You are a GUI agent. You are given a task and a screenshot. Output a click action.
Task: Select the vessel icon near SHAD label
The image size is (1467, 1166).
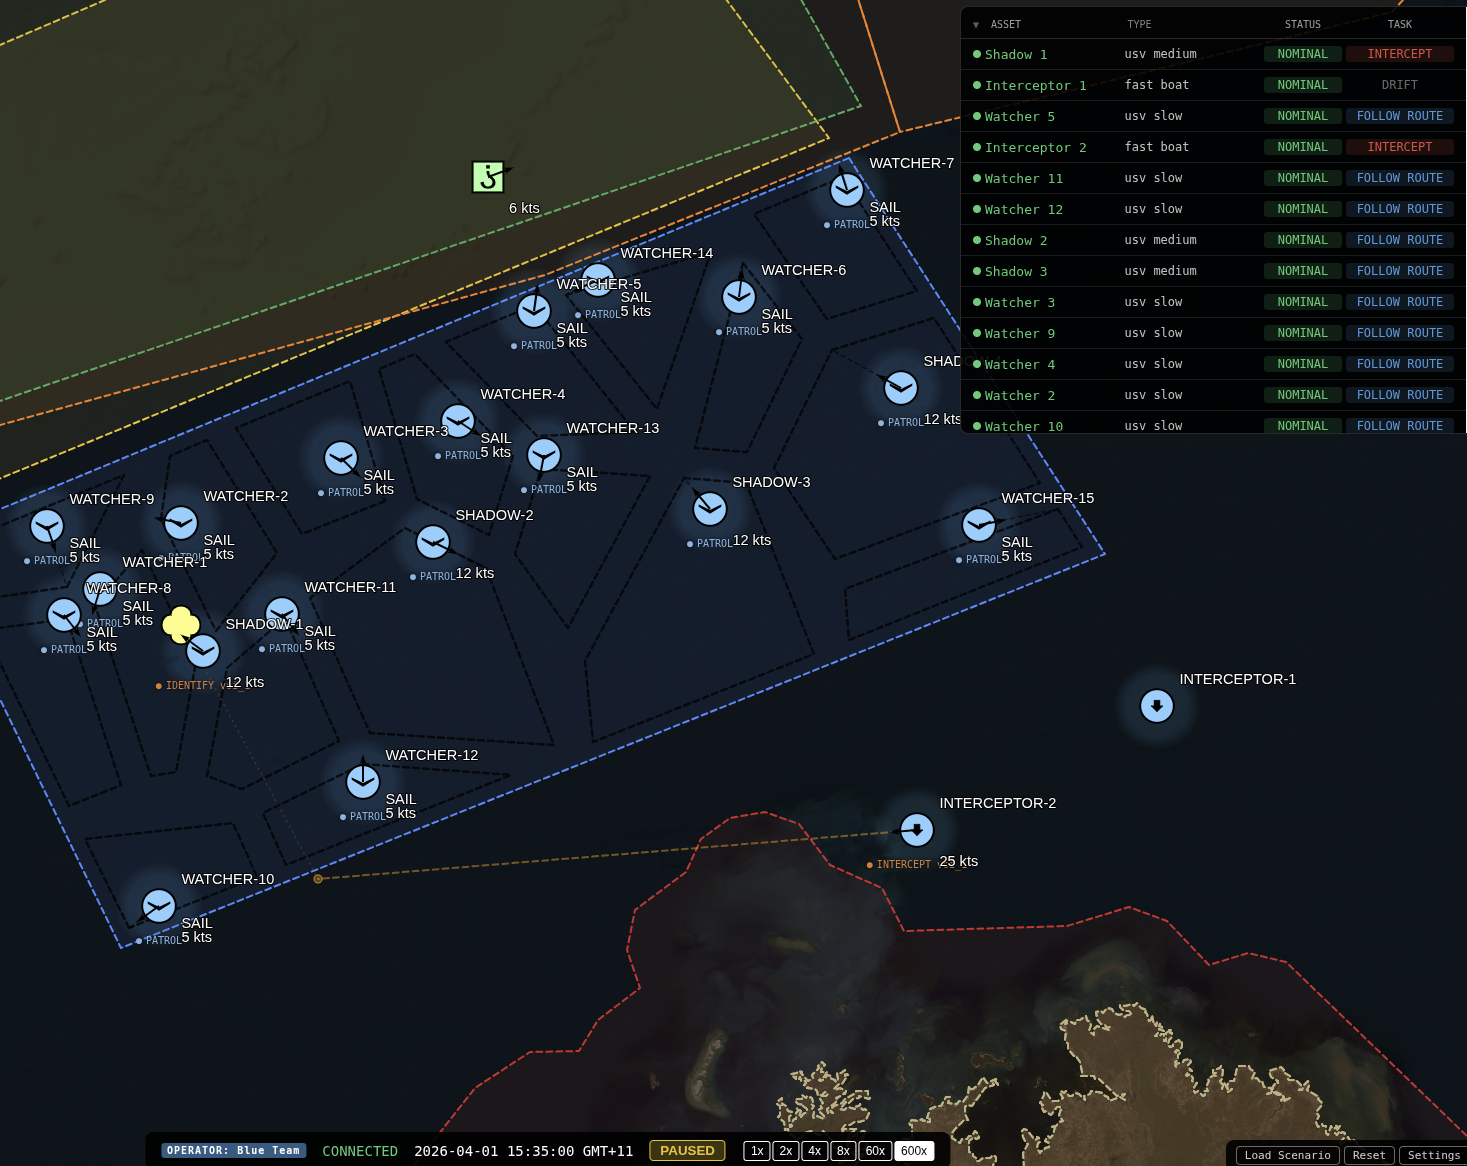pyautogui.click(x=901, y=388)
